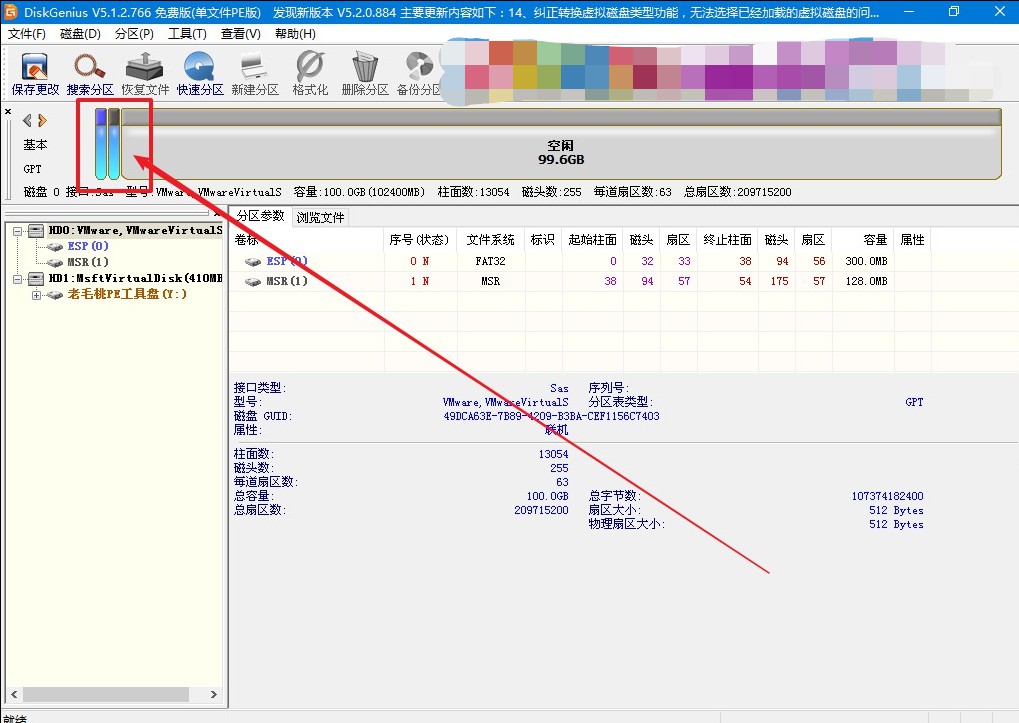
Task: Click the 容量:100.0GB(102400MB) text in disk info line
Action: coord(359,192)
